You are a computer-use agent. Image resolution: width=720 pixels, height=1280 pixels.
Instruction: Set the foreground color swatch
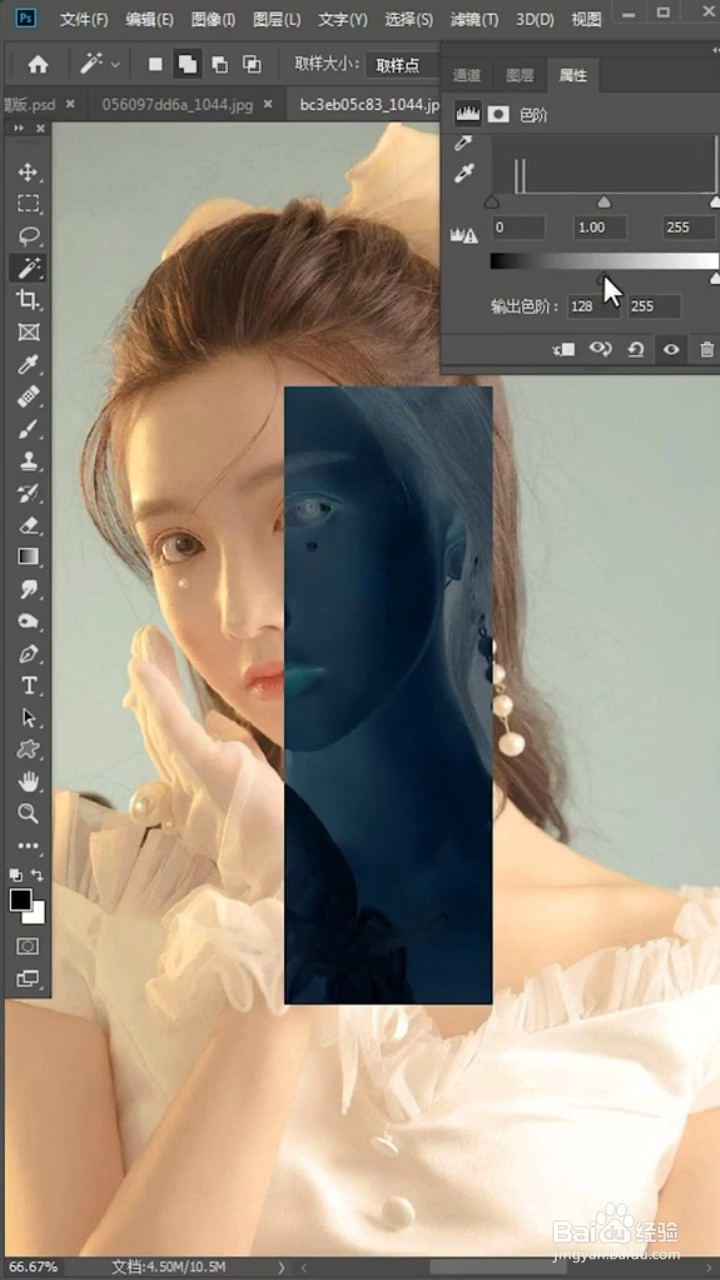[20, 900]
